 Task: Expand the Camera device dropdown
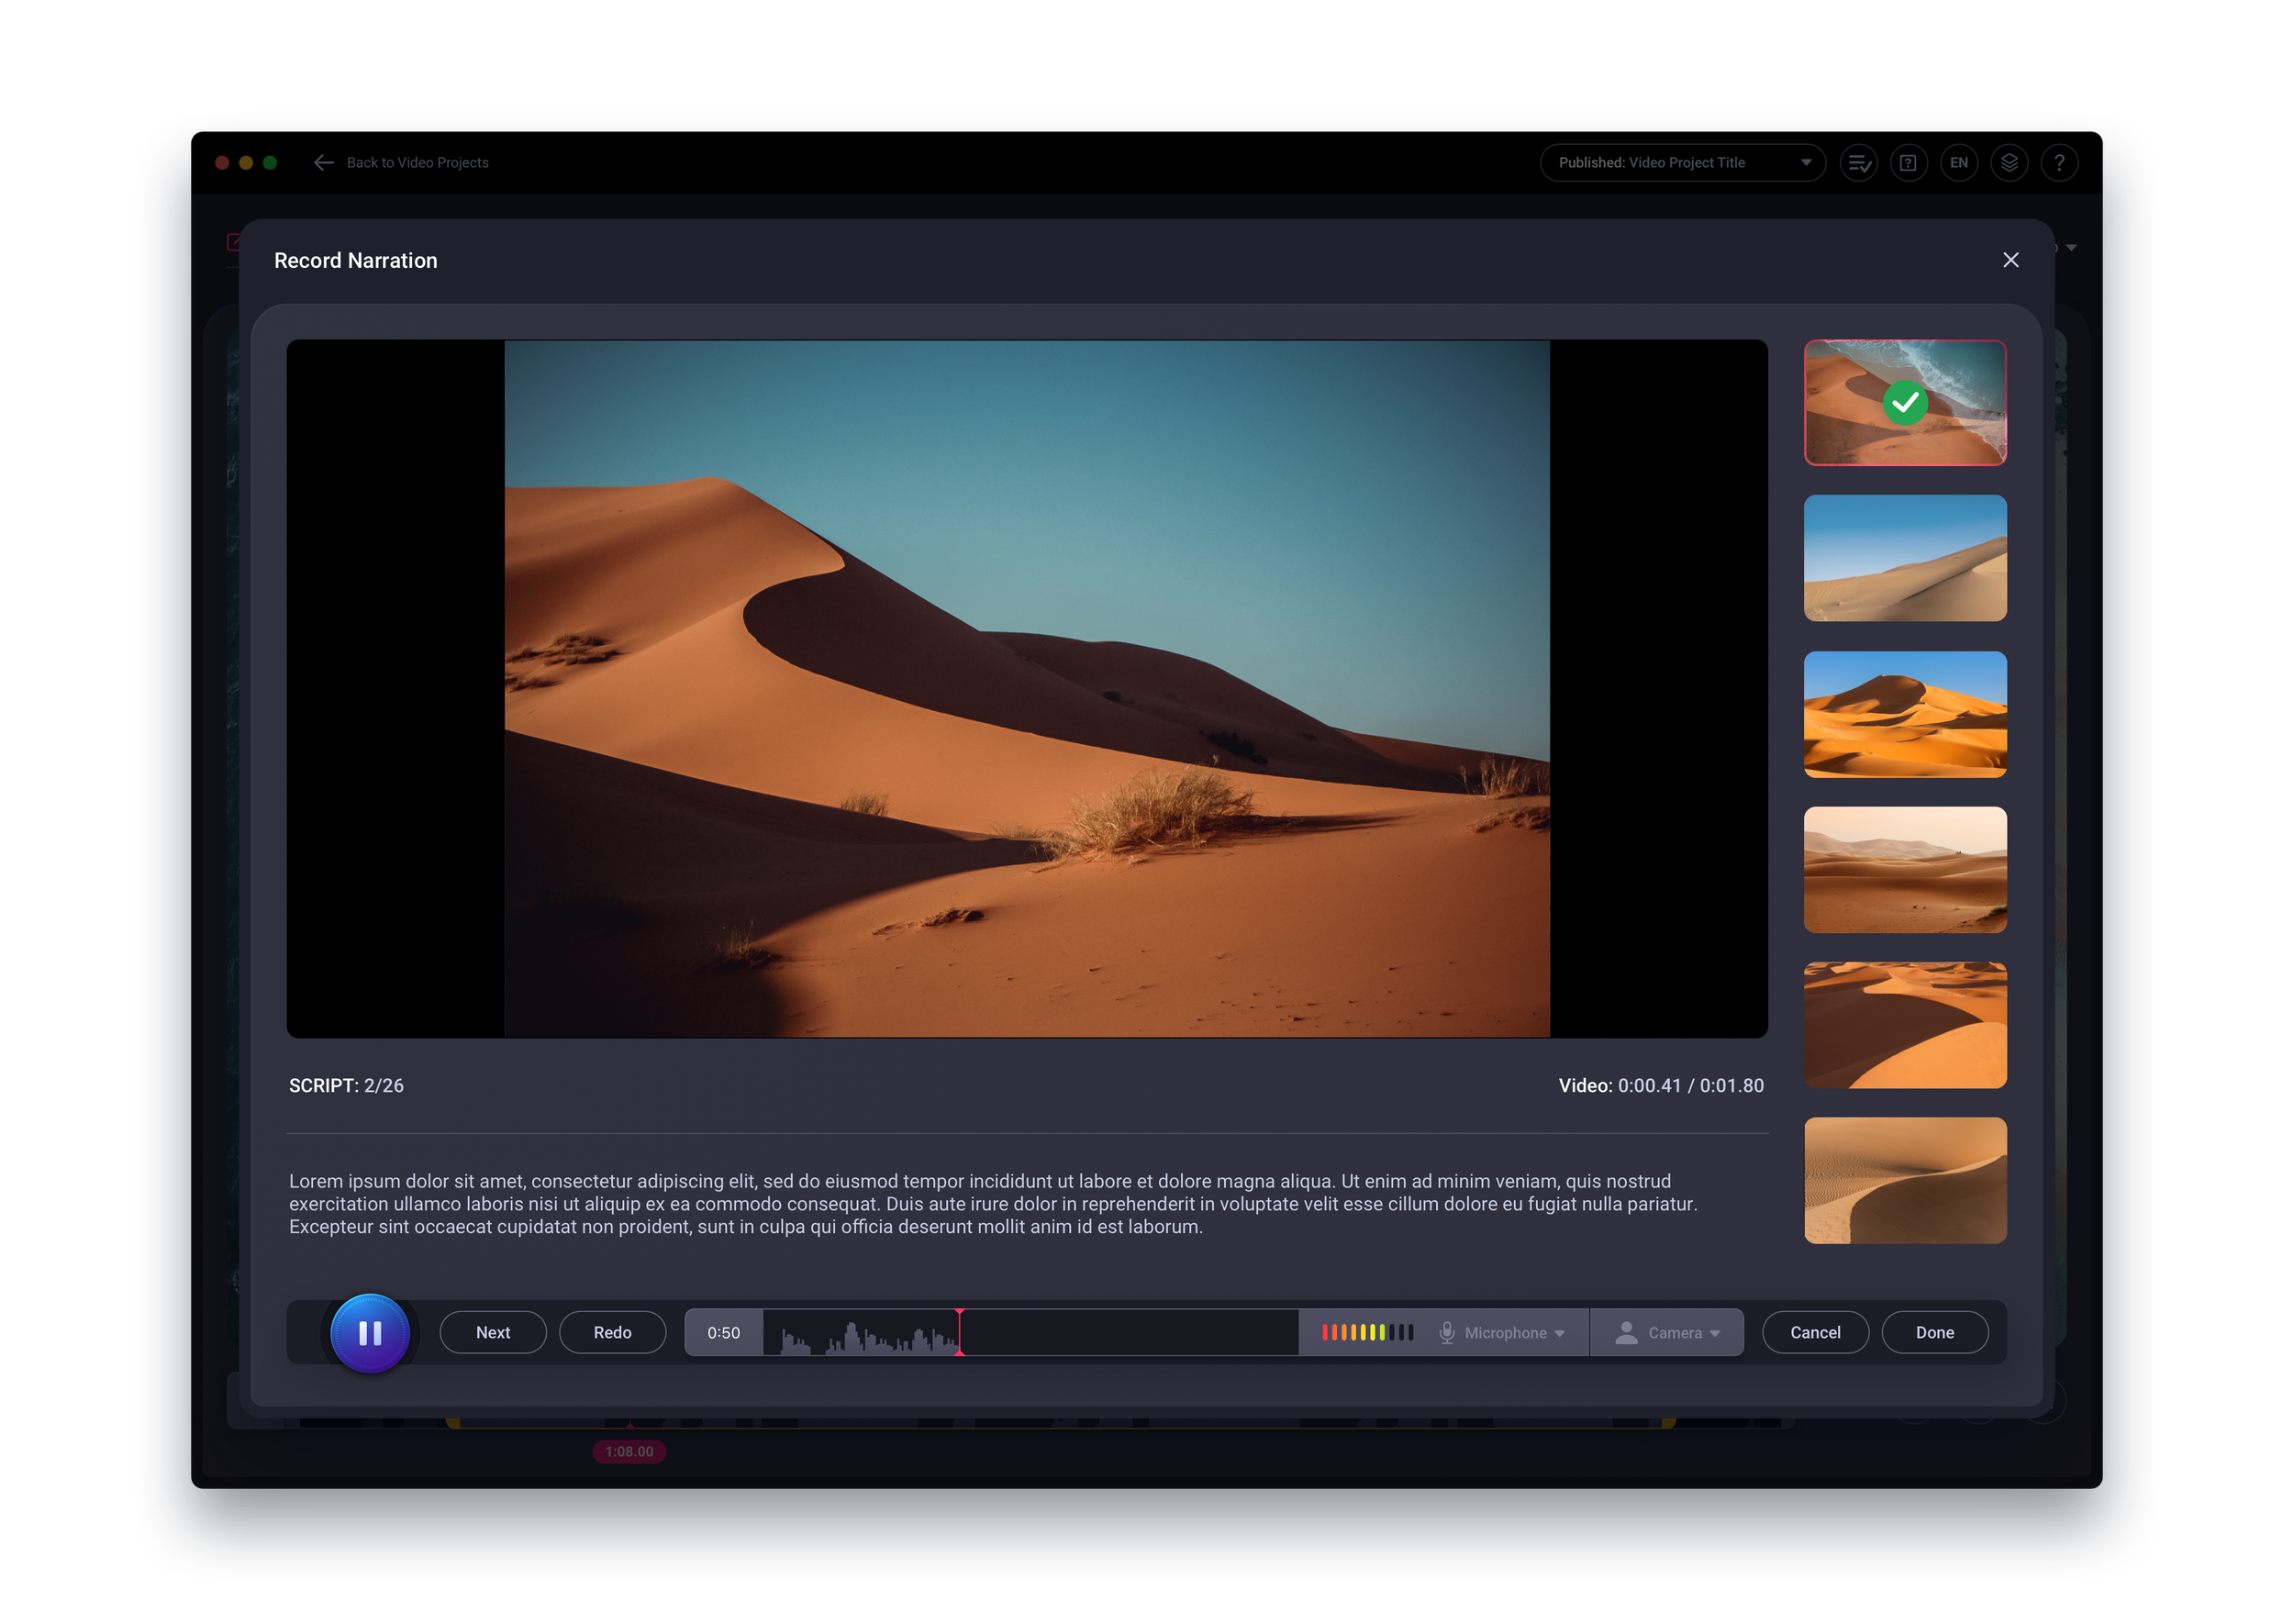1717,1331
